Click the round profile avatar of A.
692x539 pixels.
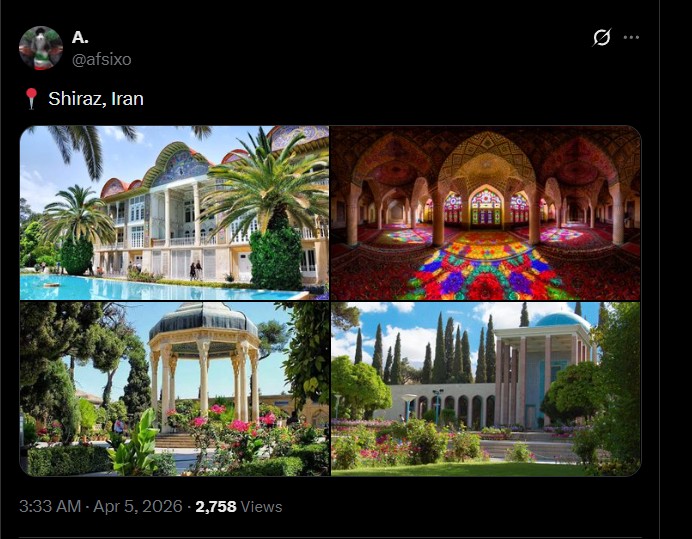[41, 48]
